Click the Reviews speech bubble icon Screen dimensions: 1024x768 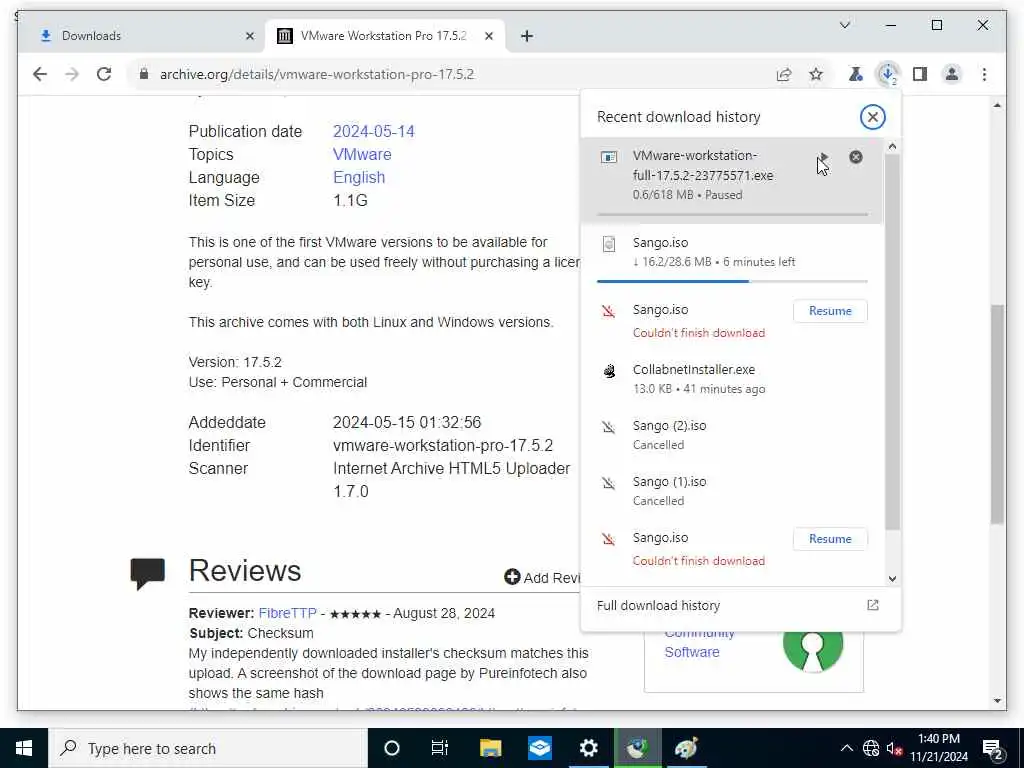(x=148, y=573)
